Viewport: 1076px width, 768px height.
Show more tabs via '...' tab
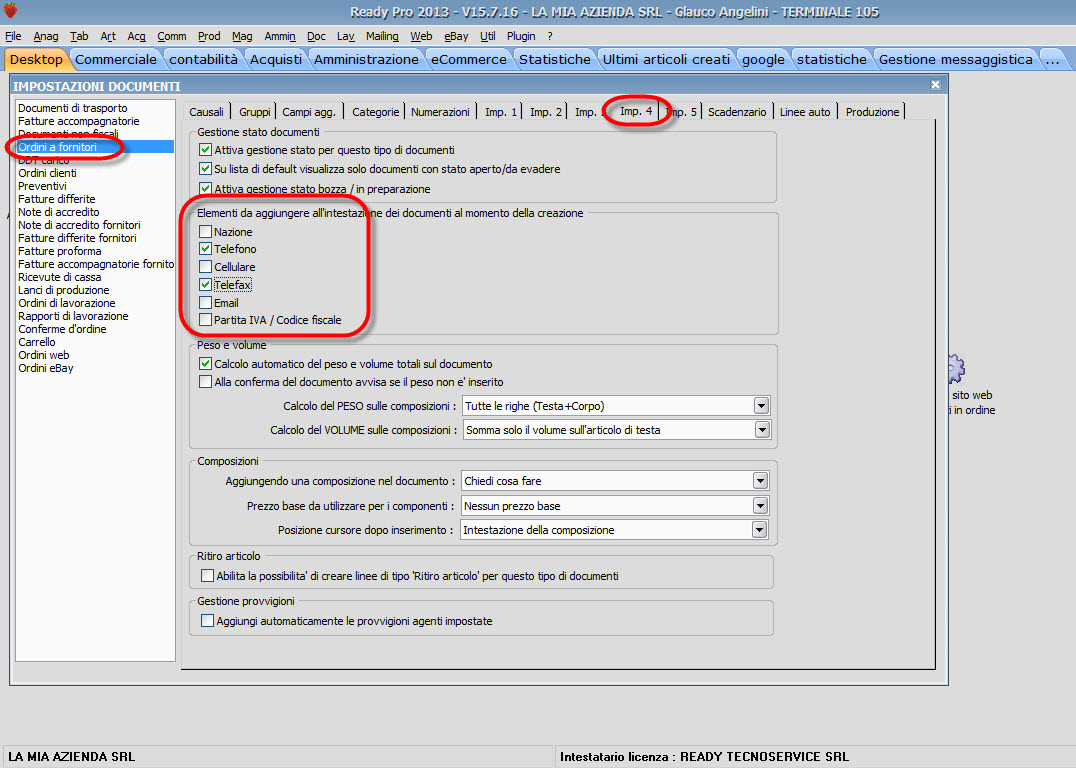(1053, 60)
